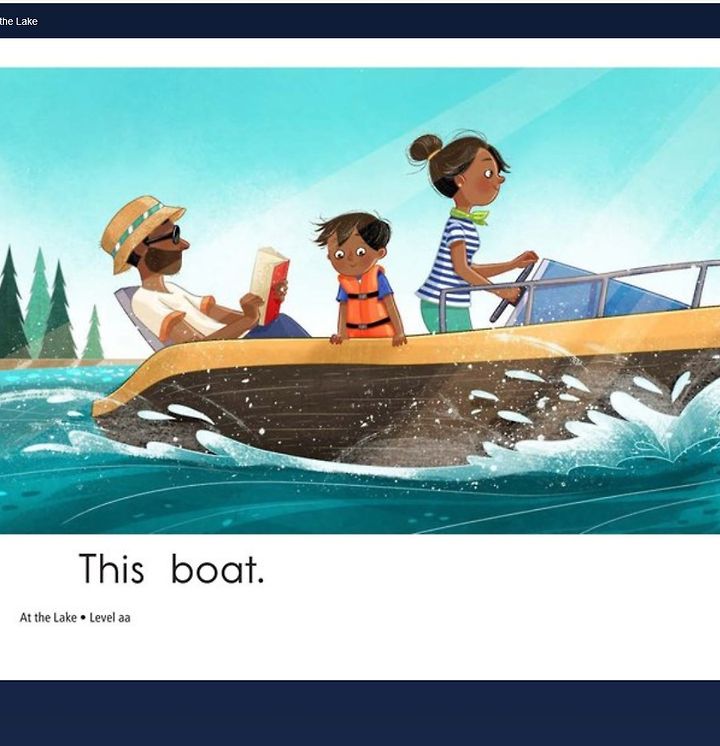Click the word "This" in the sentence
Image resolution: width=720 pixels, height=746 pixels.
[111, 568]
